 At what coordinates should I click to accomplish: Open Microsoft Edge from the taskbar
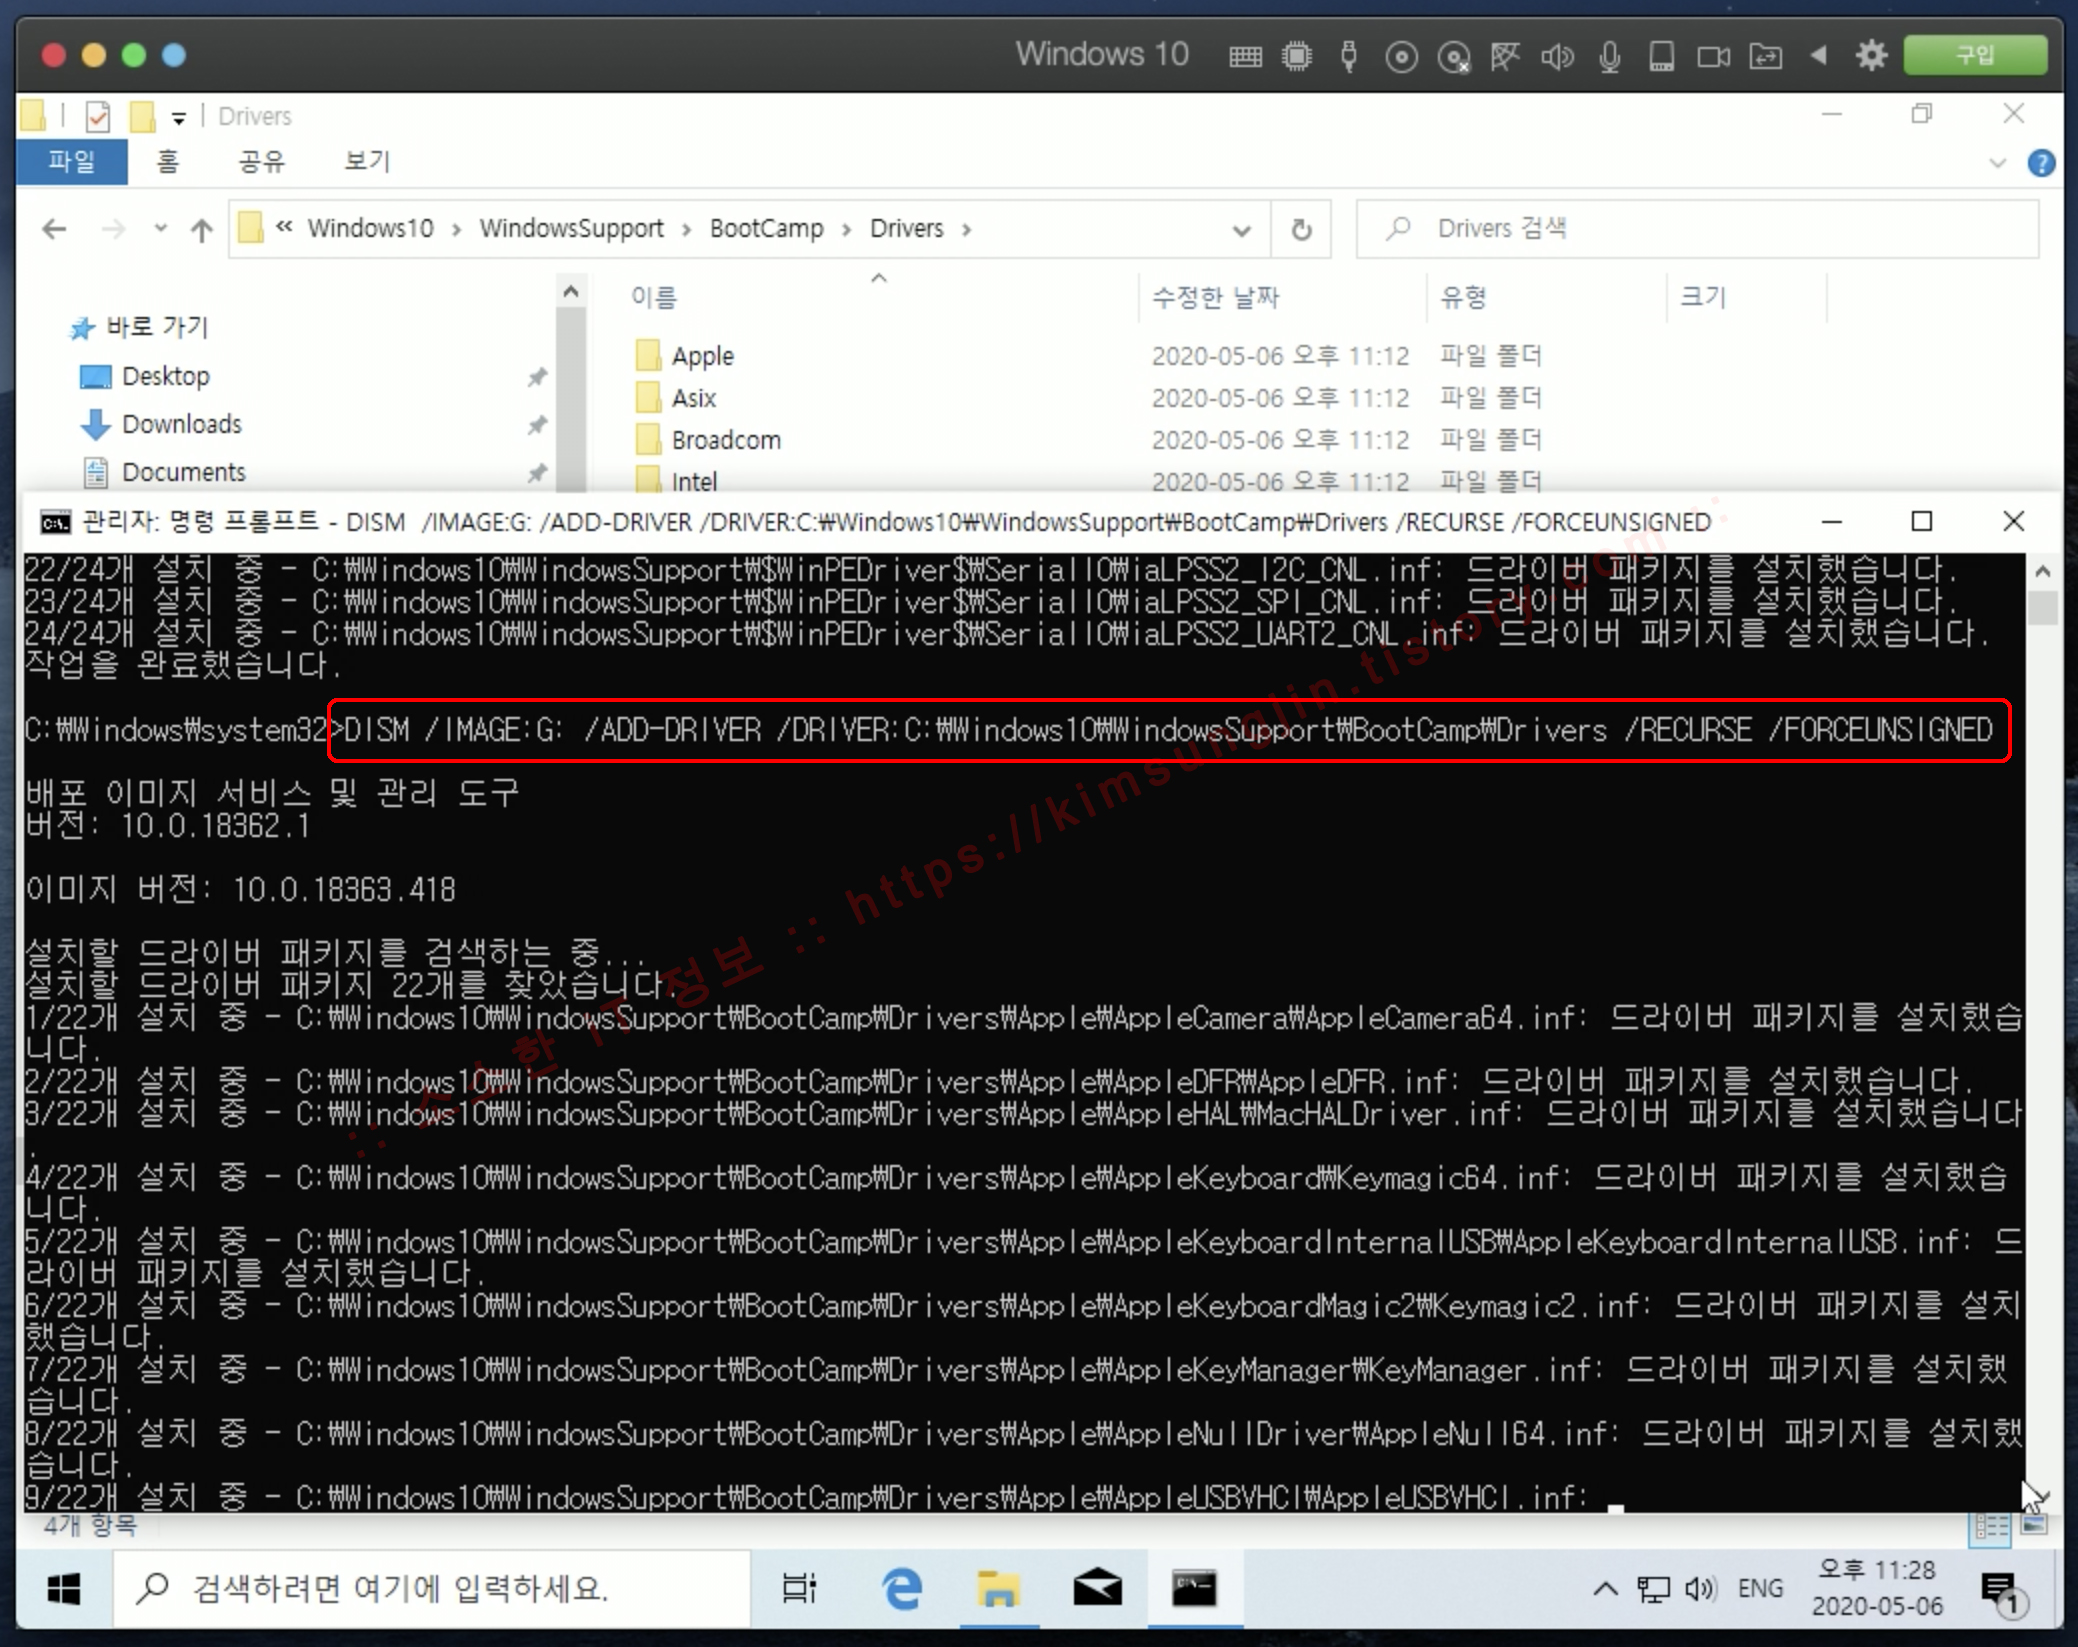[x=902, y=1588]
